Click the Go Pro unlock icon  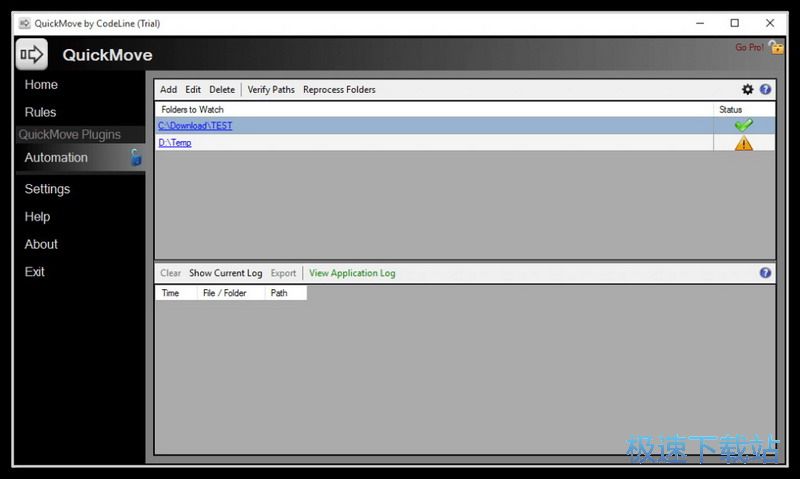point(776,47)
